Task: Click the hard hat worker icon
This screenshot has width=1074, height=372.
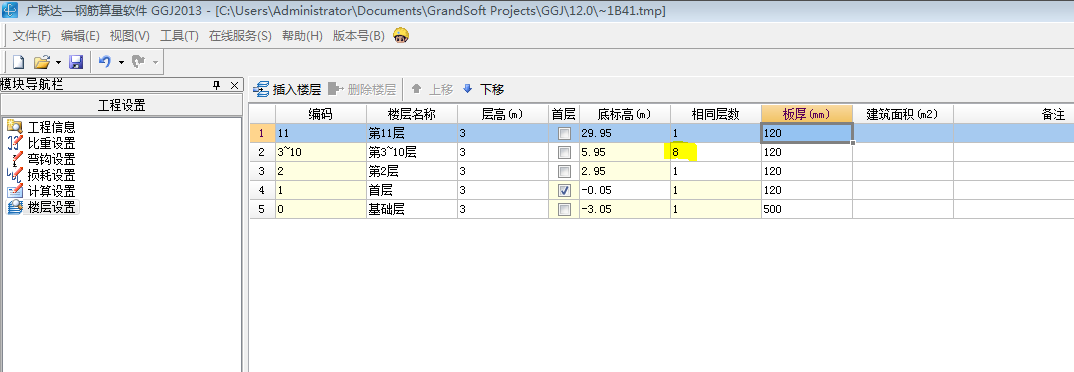Action: click(x=401, y=36)
